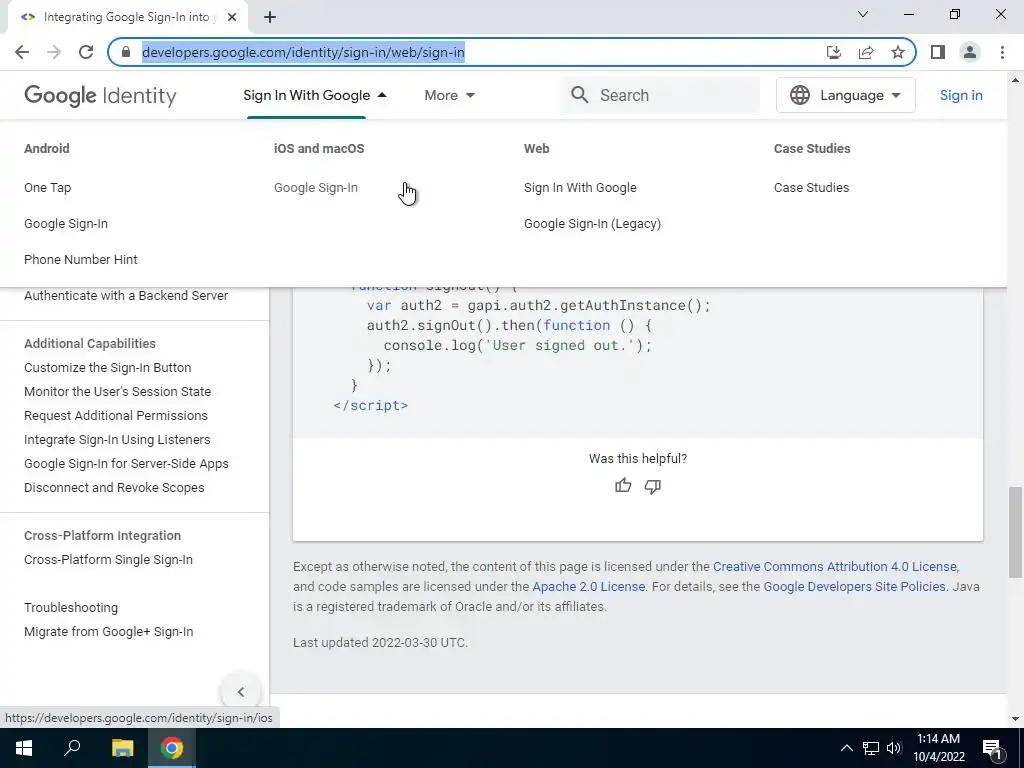Collapse the sidebar with the chevron button
The height and width of the screenshot is (768, 1024).
tap(241, 692)
